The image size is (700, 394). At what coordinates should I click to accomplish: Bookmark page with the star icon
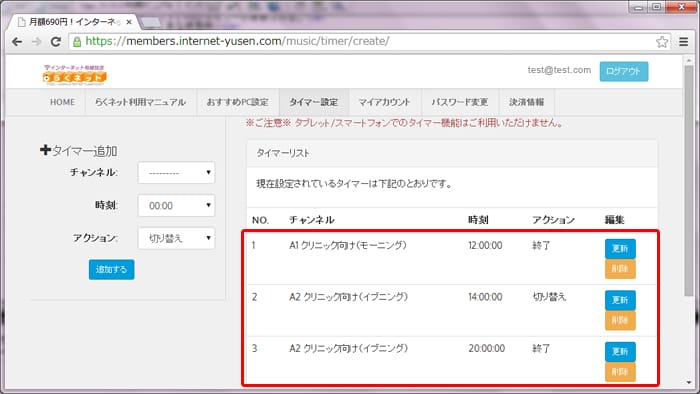pyautogui.click(x=662, y=42)
